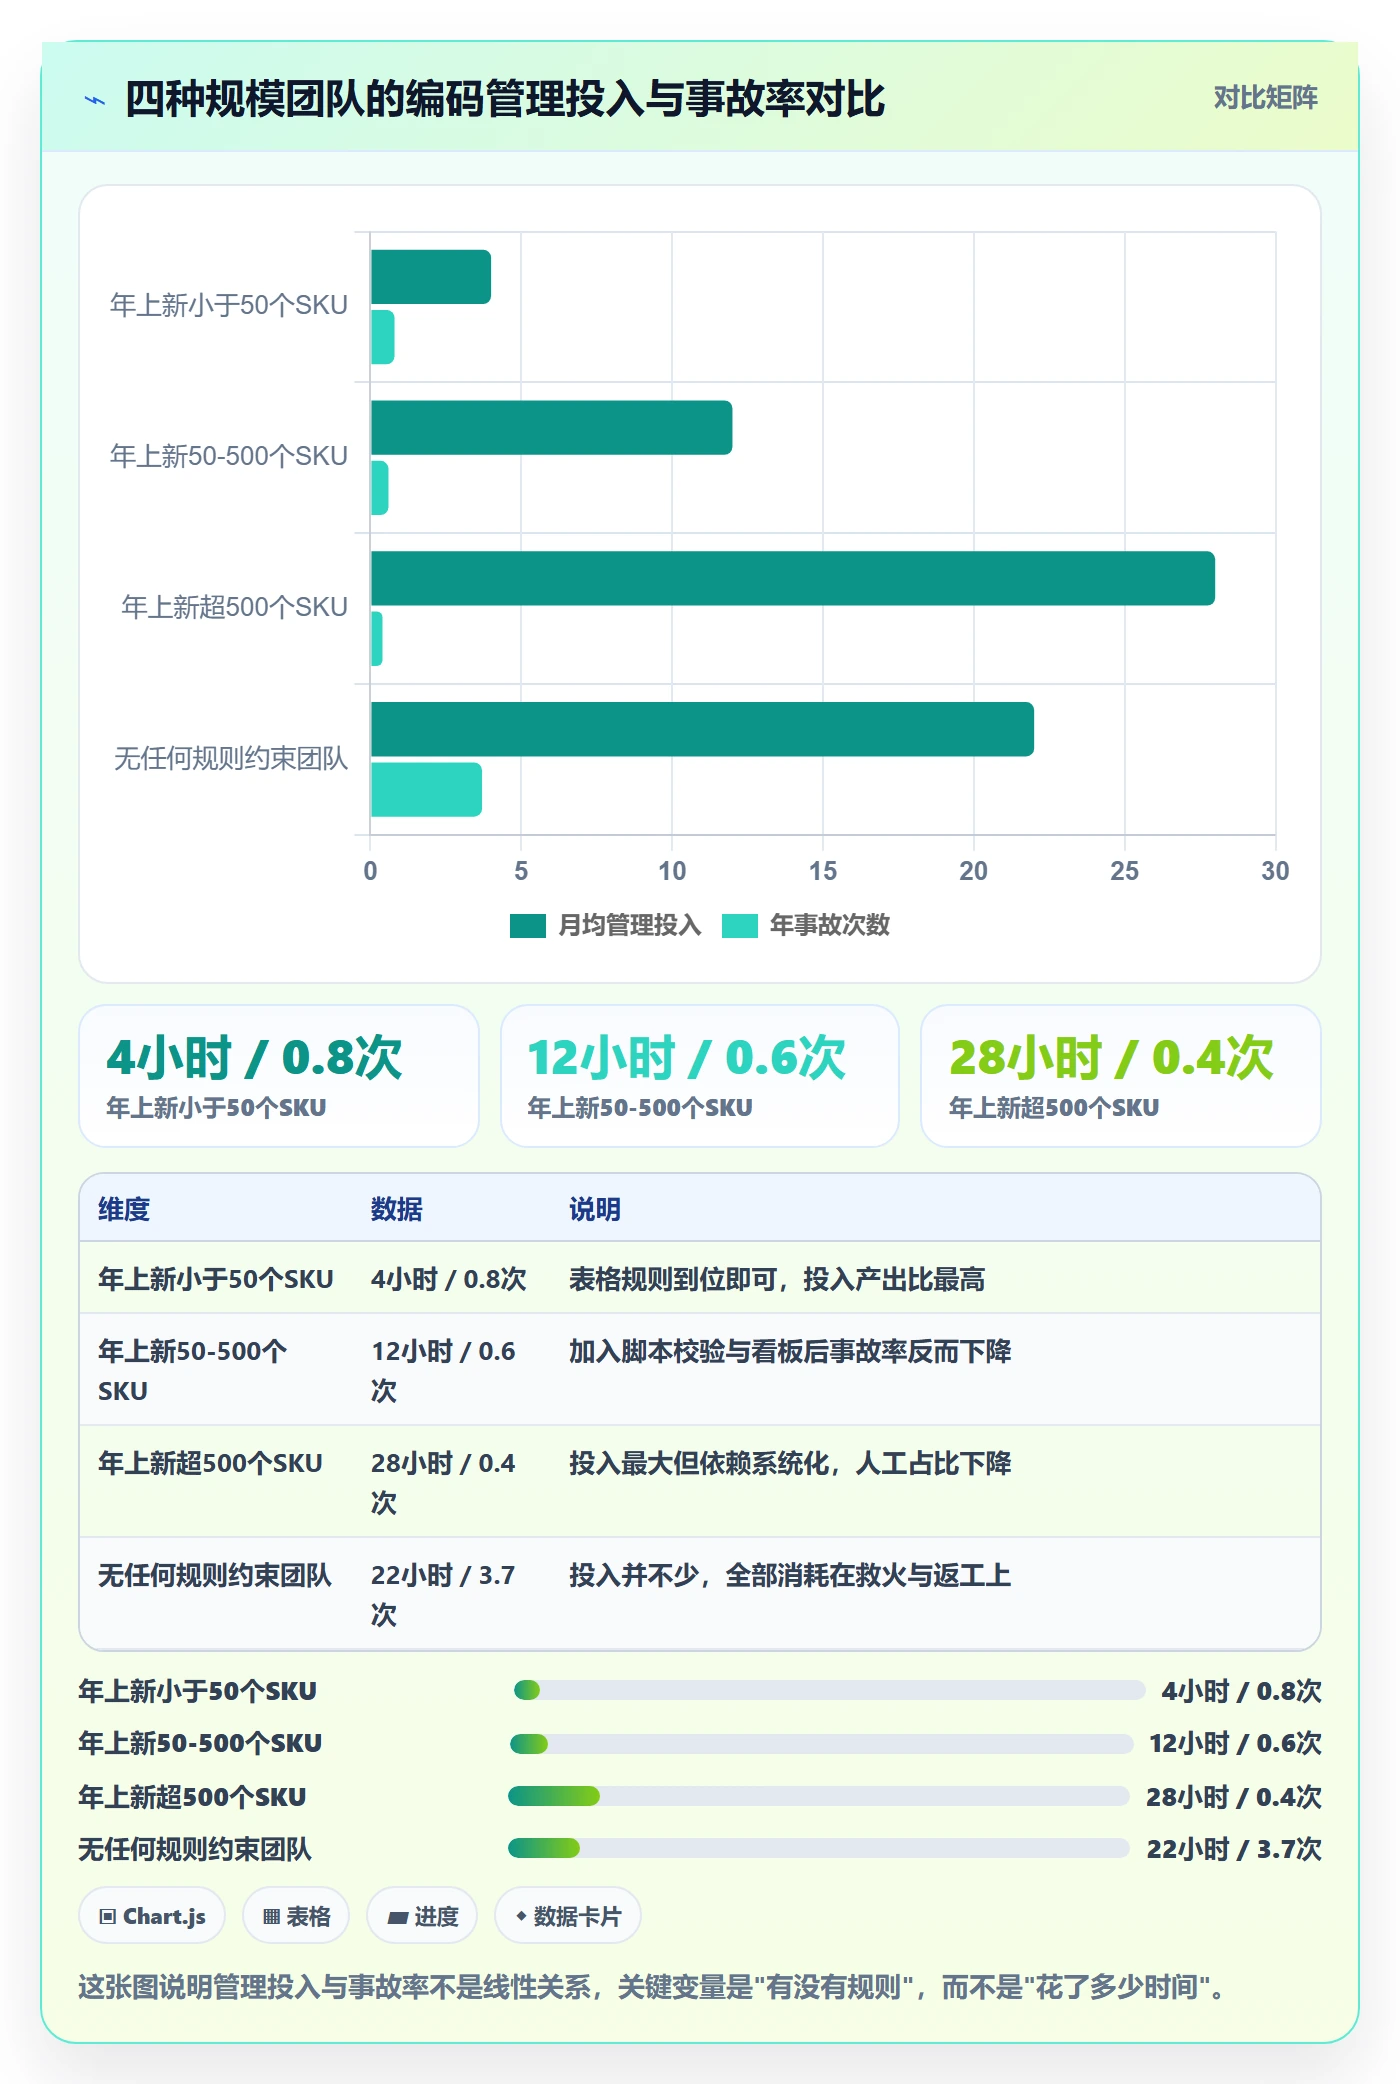This screenshot has height=2084, width=1400.
Task: Click the dark bar for 无任何规则约束团队 in chart
Action: (702, 729)
